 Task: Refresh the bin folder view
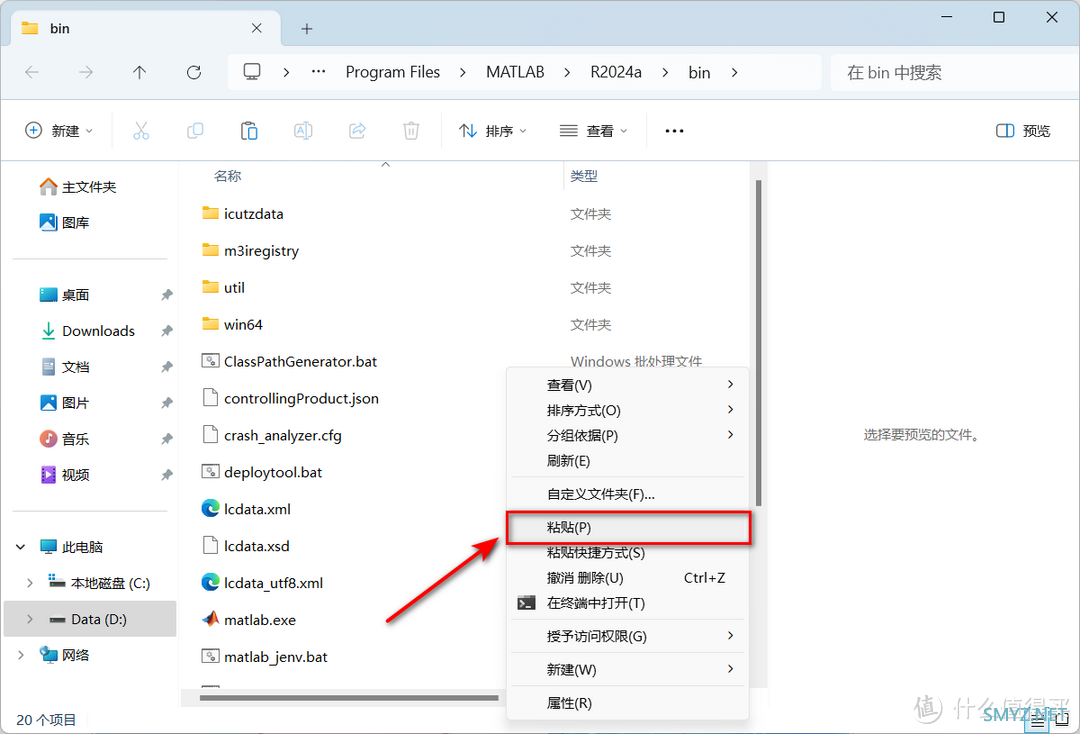pos(194,72)
